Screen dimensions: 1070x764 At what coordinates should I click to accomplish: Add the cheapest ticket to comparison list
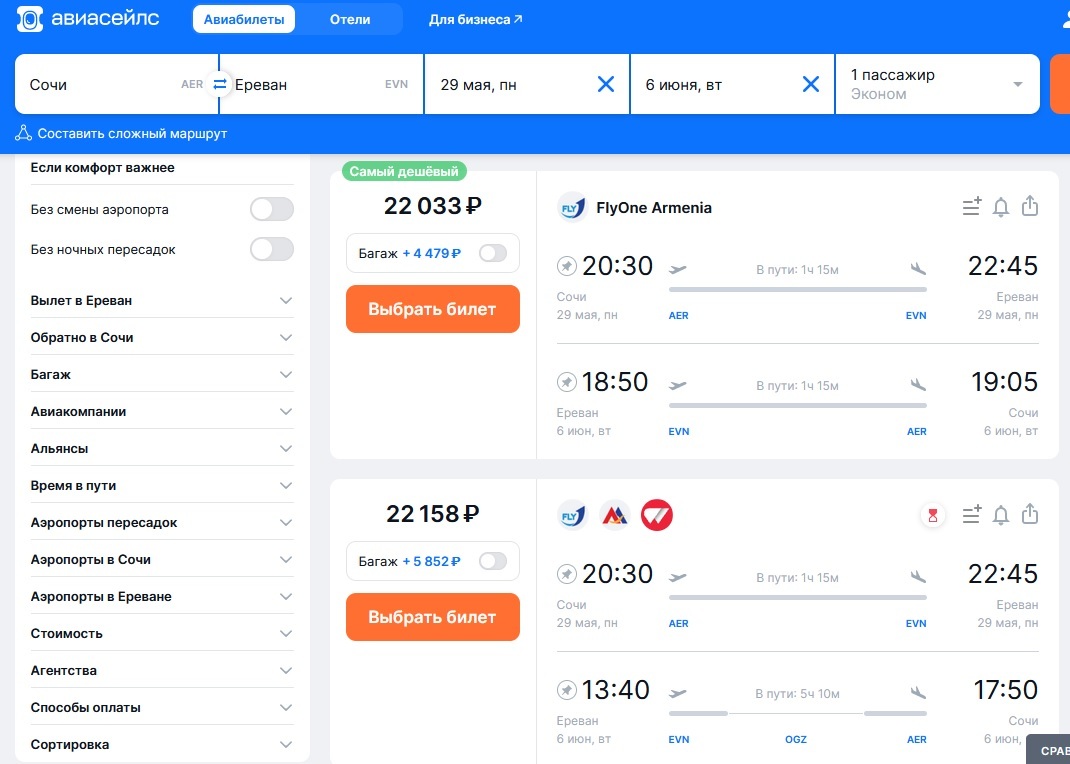click(971, 206)
